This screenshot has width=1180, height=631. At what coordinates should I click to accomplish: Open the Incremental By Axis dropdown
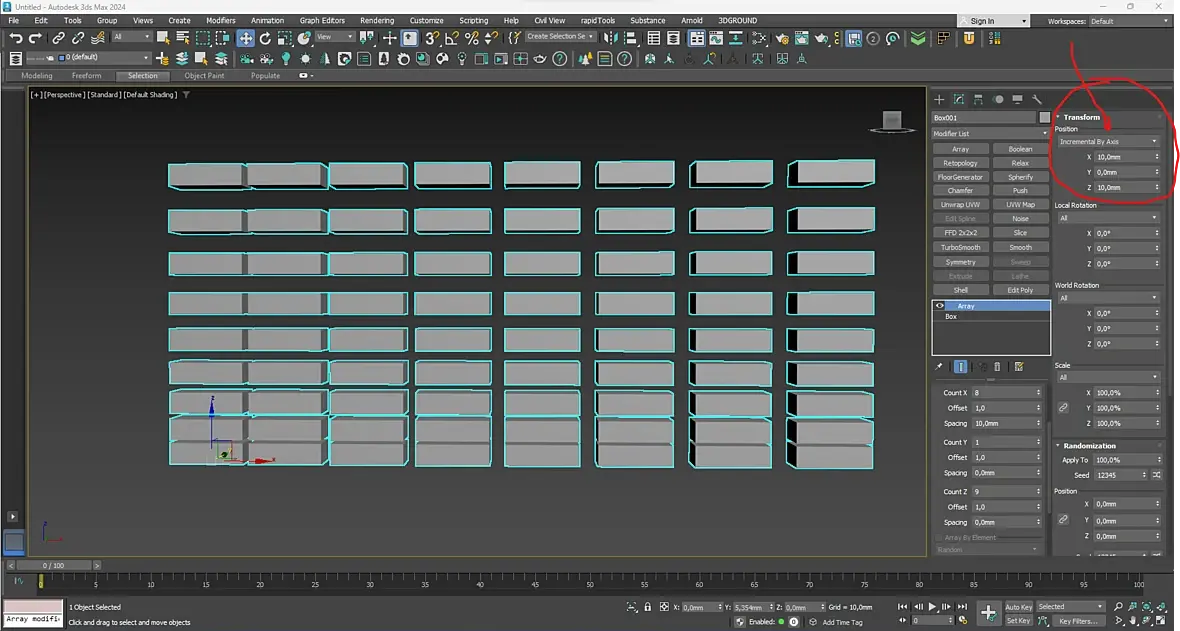click(1108, 142)
